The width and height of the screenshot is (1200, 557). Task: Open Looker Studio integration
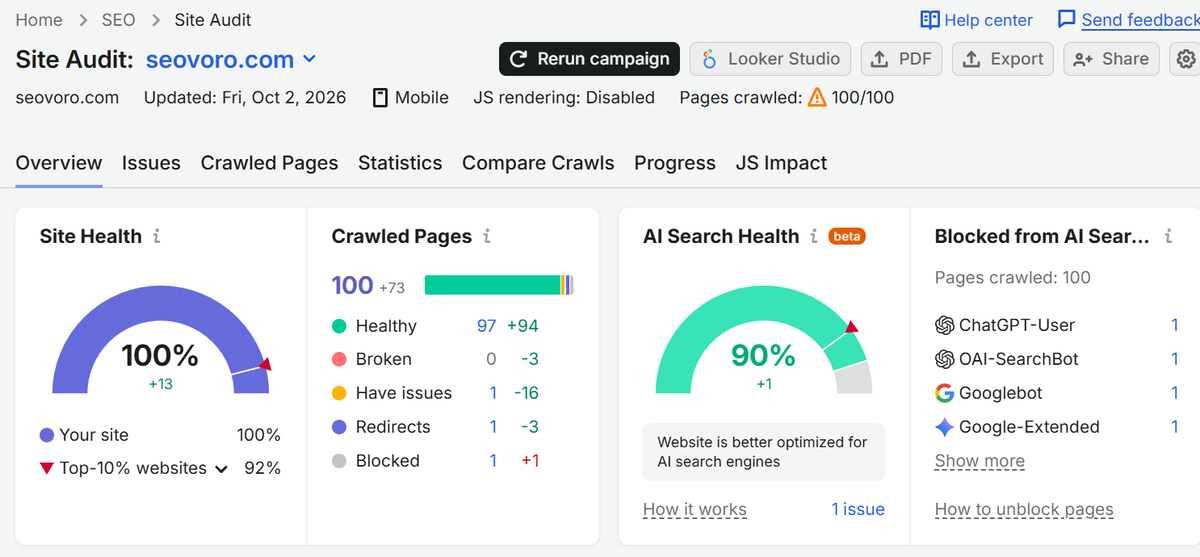(x=771, y=59)
